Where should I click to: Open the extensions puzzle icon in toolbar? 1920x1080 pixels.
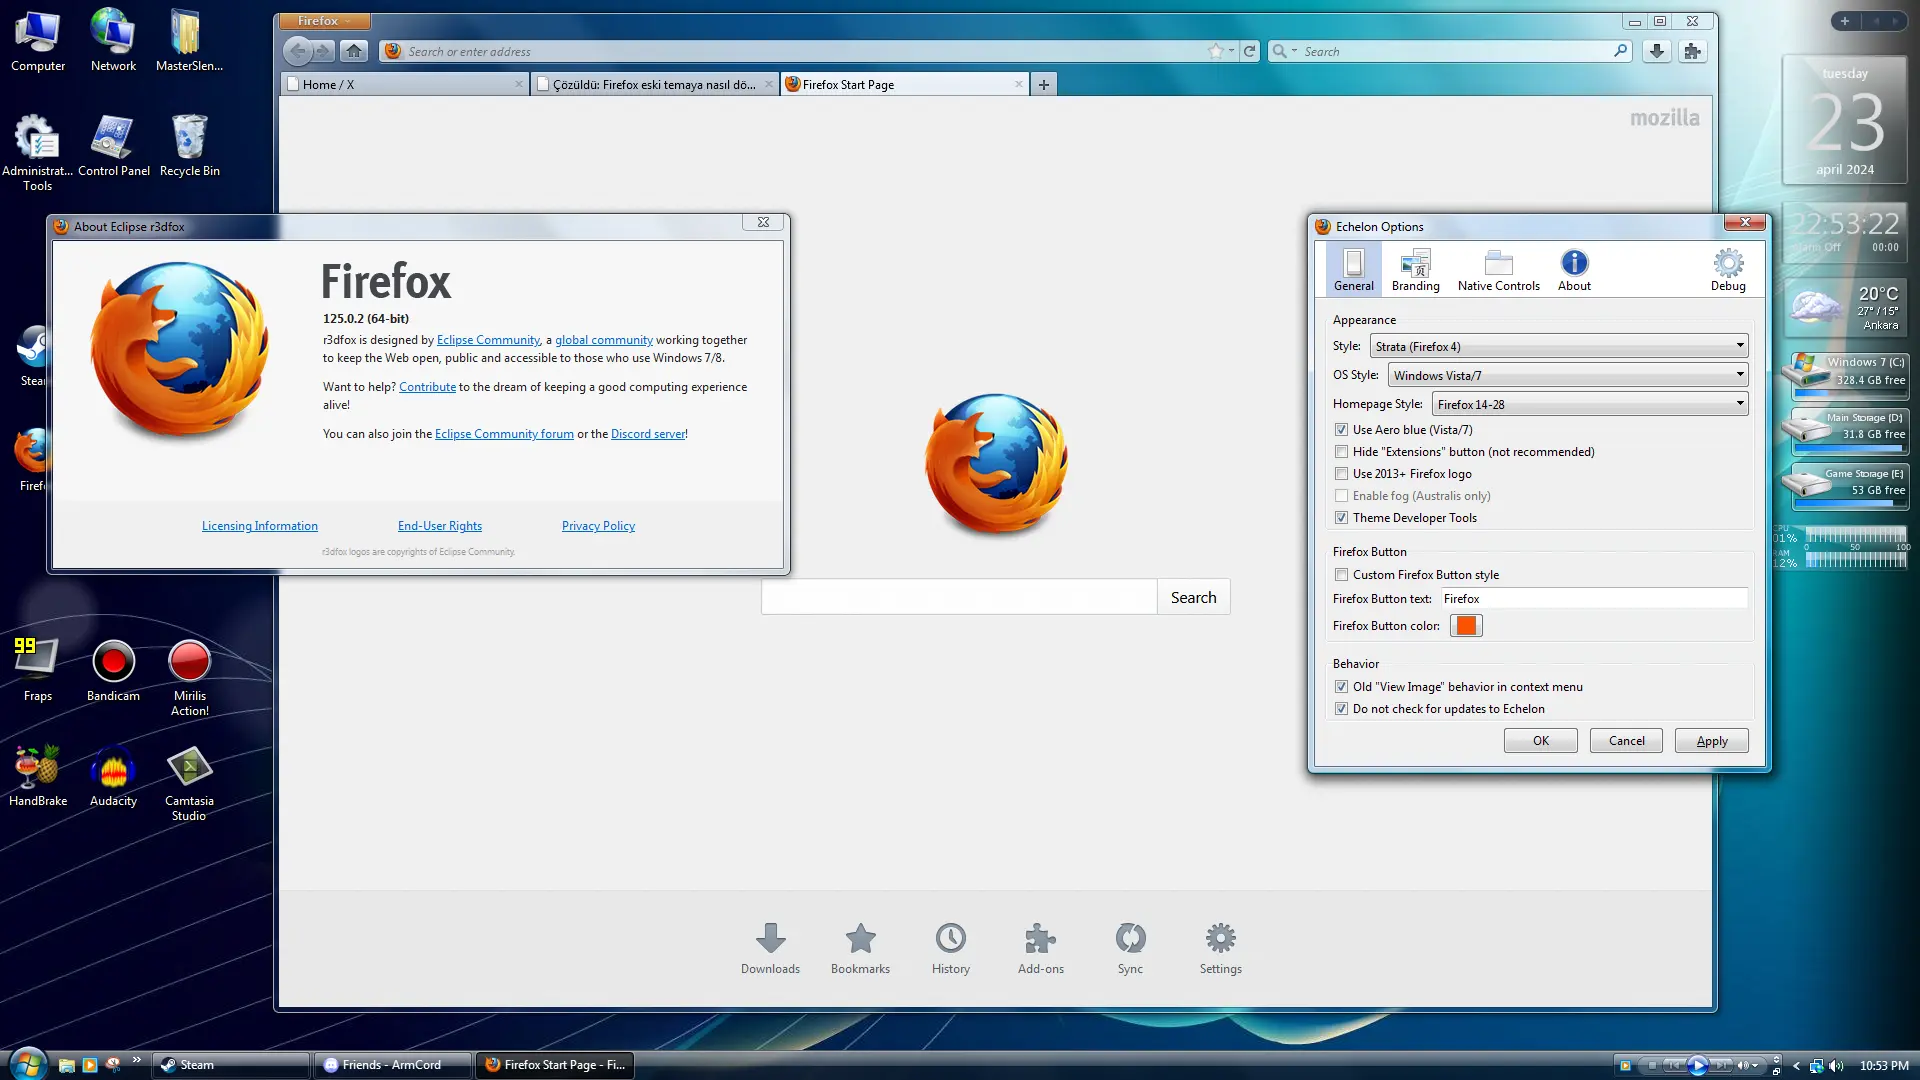tap(1692, 51)
